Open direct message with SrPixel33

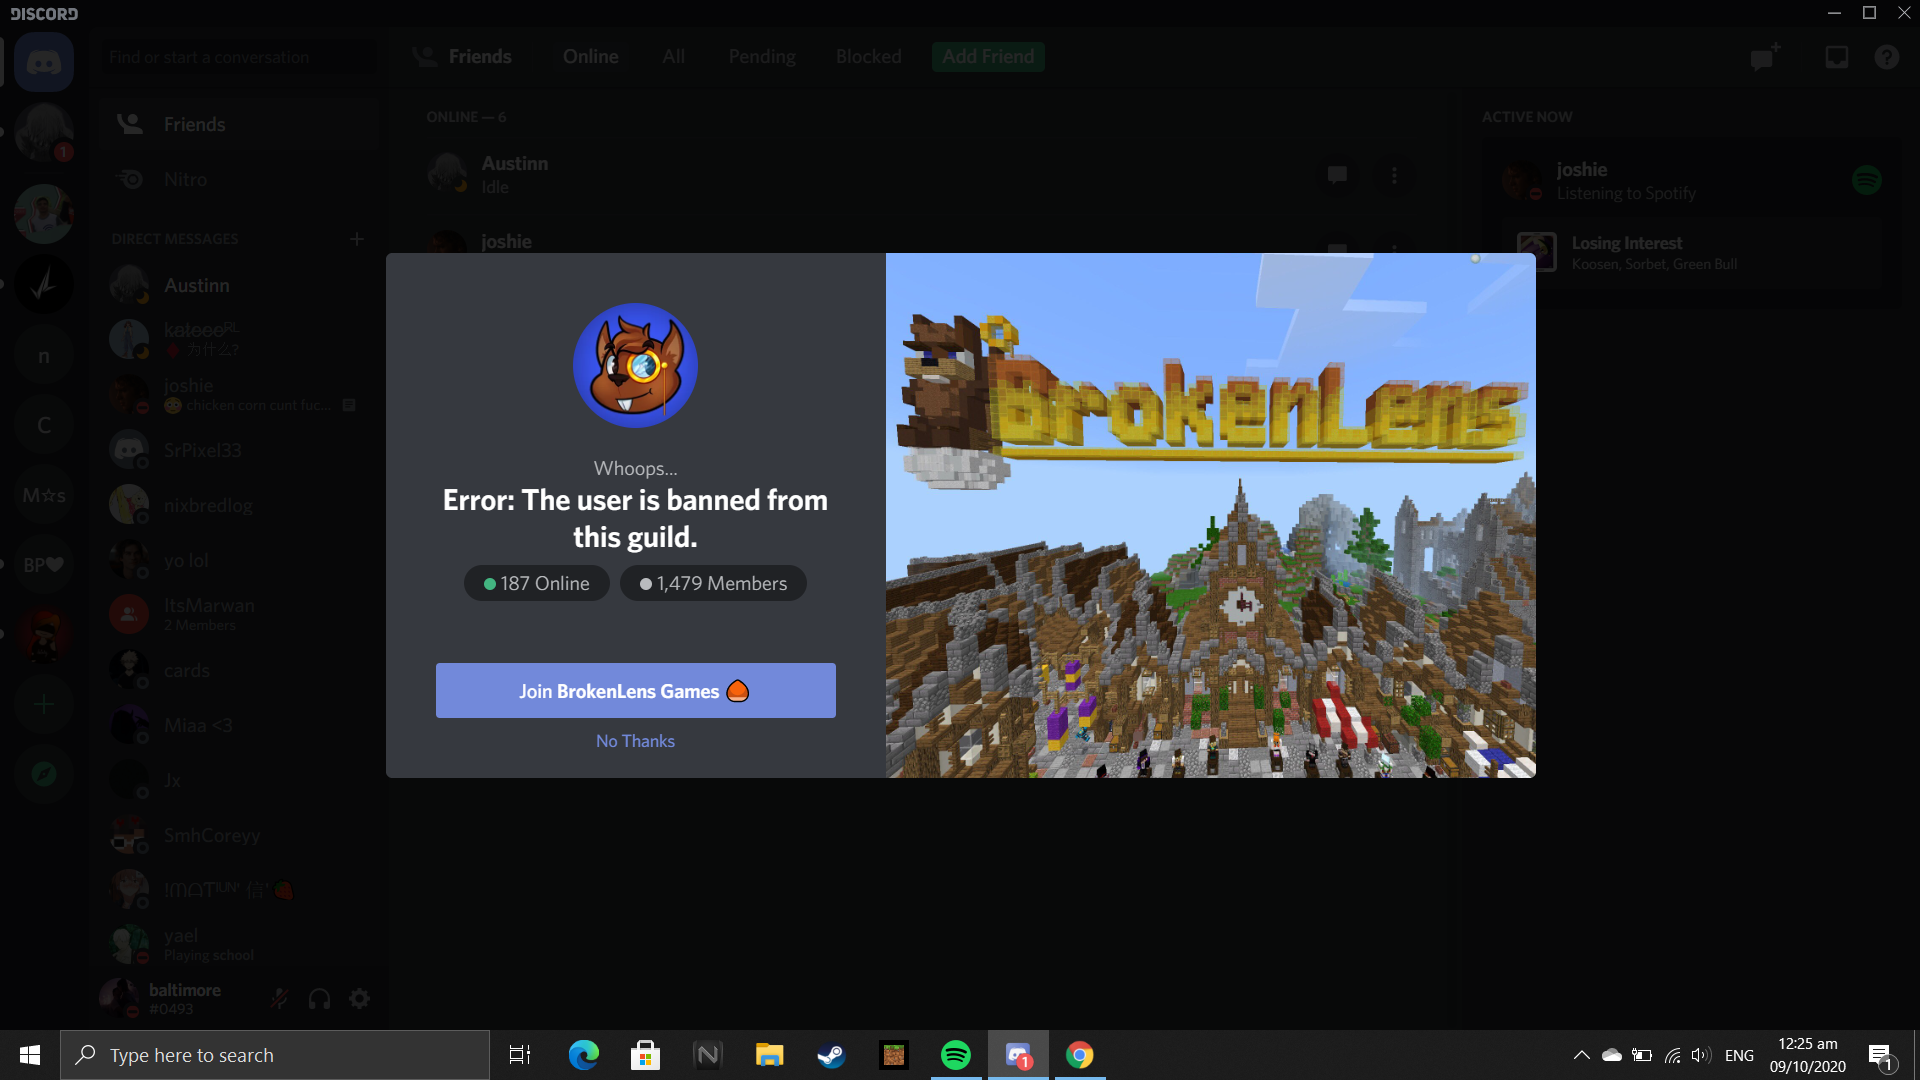pyautogui.click(x=240, y=450)
